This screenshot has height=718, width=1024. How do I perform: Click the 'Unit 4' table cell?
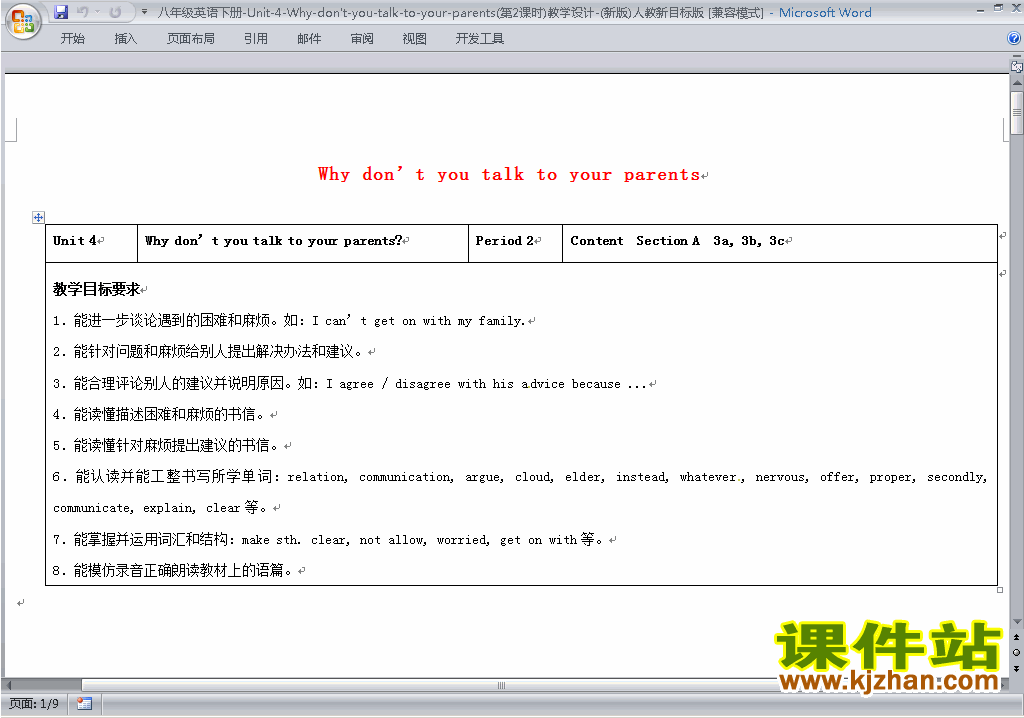tap(91, 244)
